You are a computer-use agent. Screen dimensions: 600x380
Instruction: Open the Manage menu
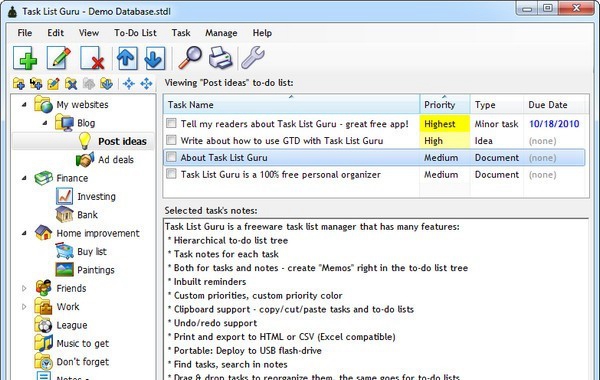[221, 33]
